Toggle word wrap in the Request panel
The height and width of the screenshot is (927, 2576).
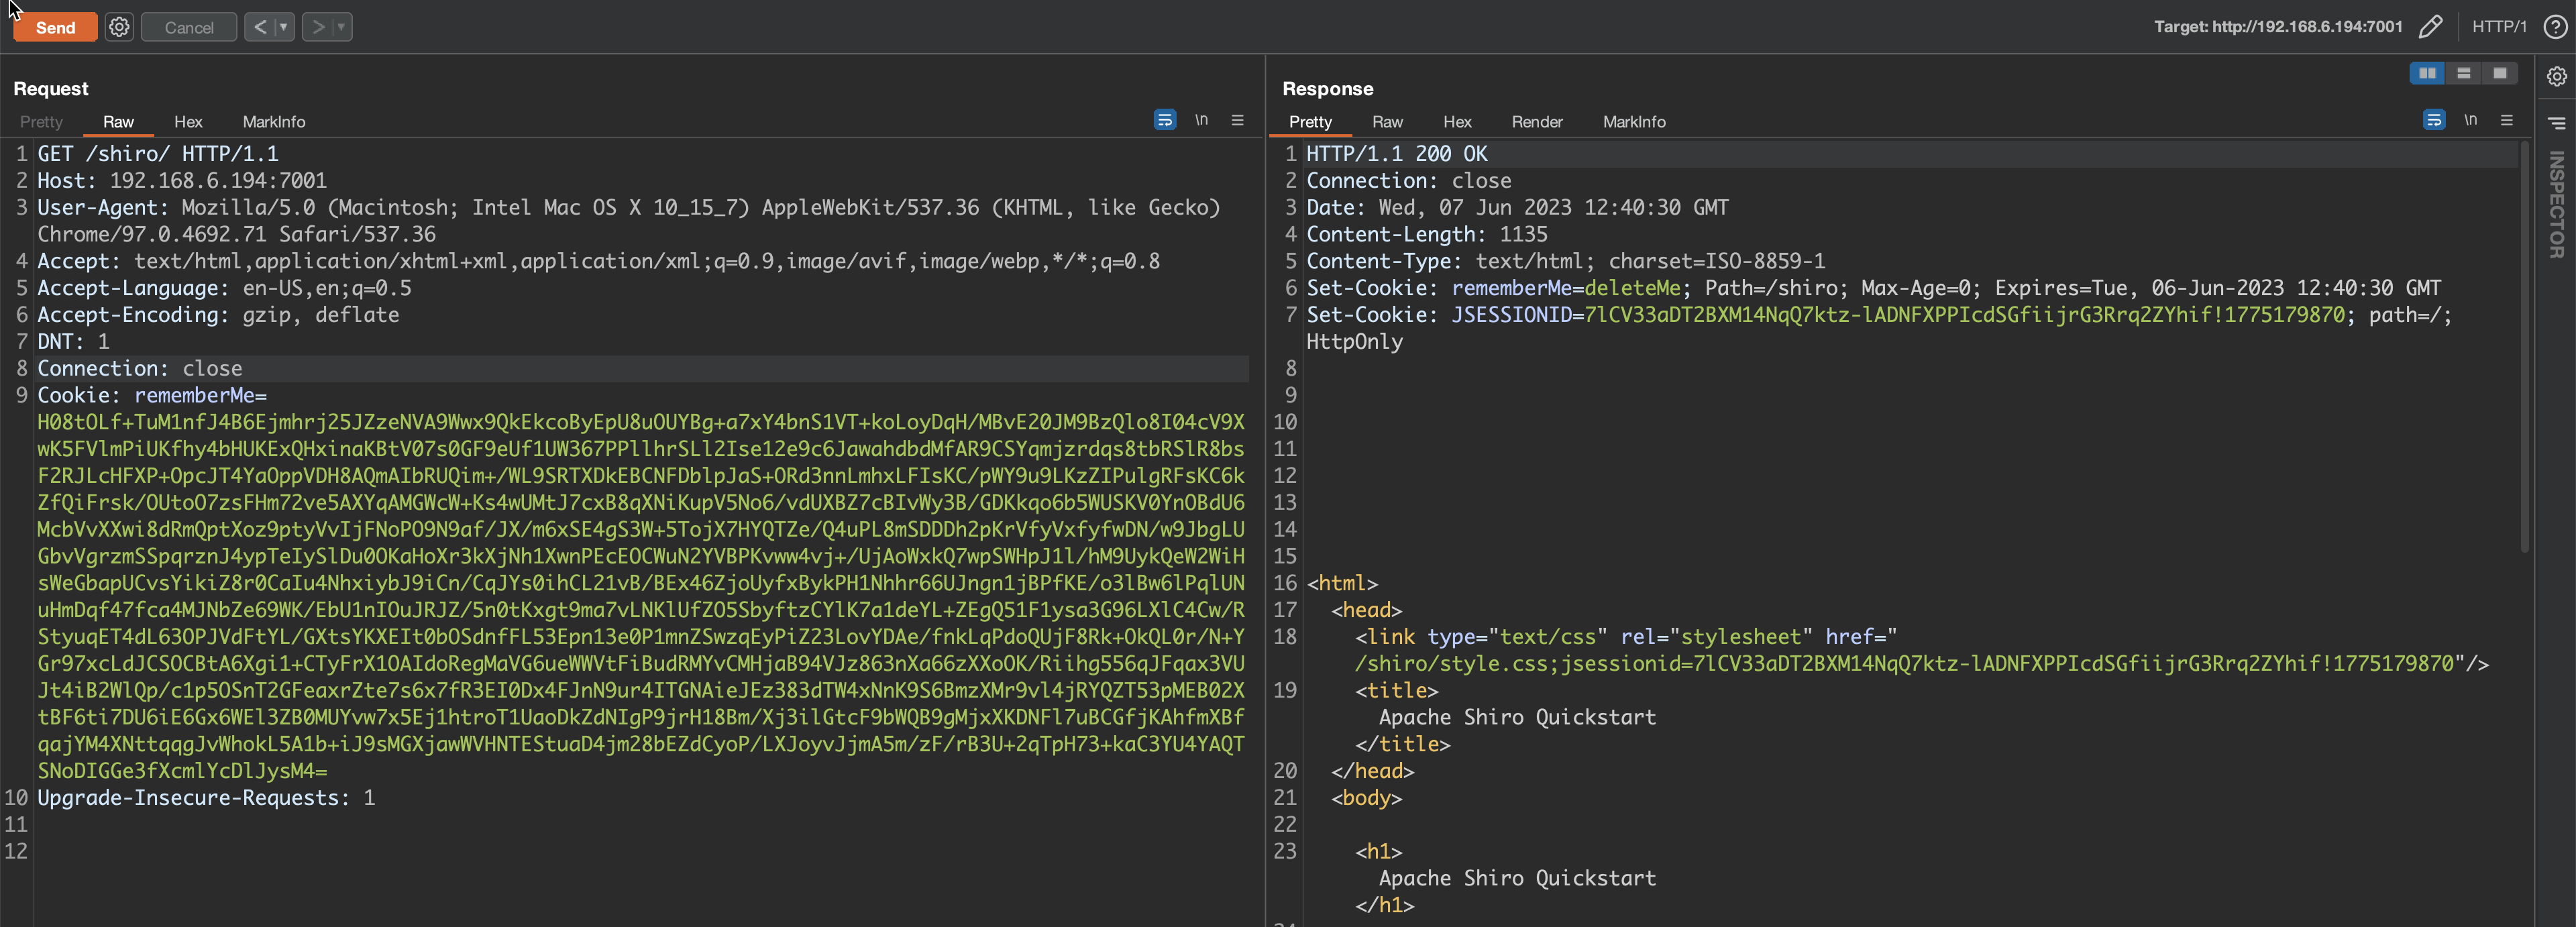(1164, 120)
